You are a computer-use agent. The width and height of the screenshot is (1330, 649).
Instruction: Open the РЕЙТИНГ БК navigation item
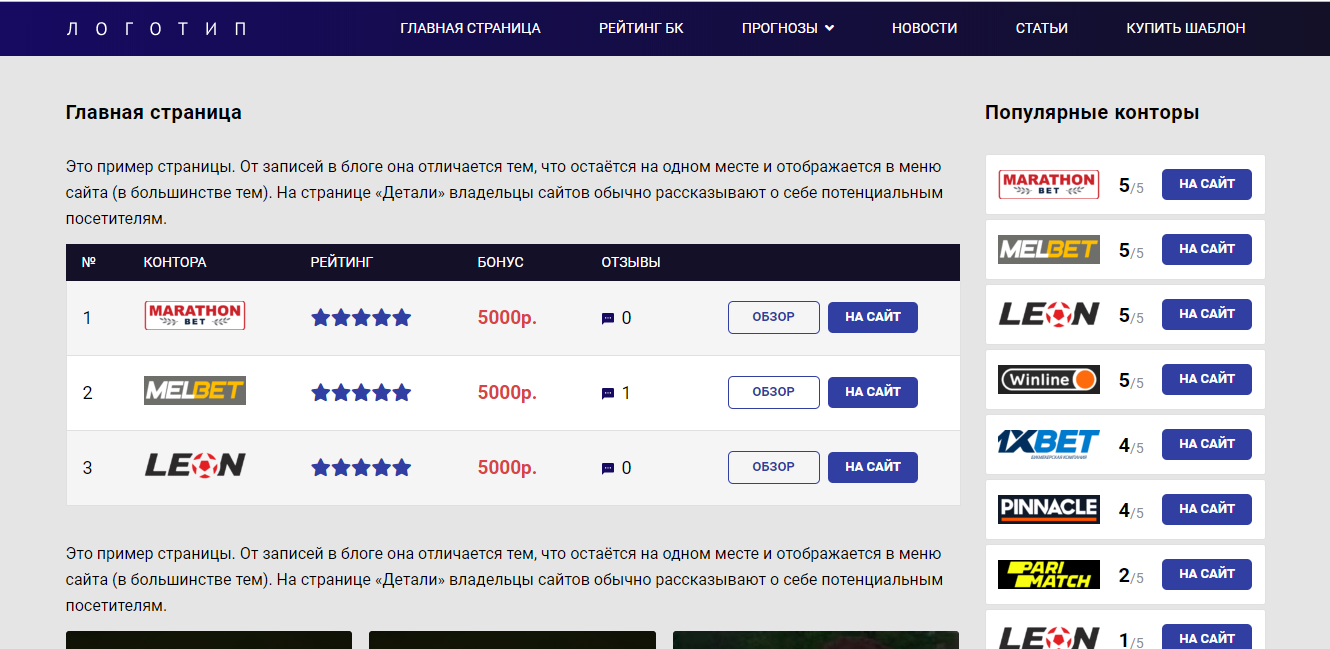641,28
